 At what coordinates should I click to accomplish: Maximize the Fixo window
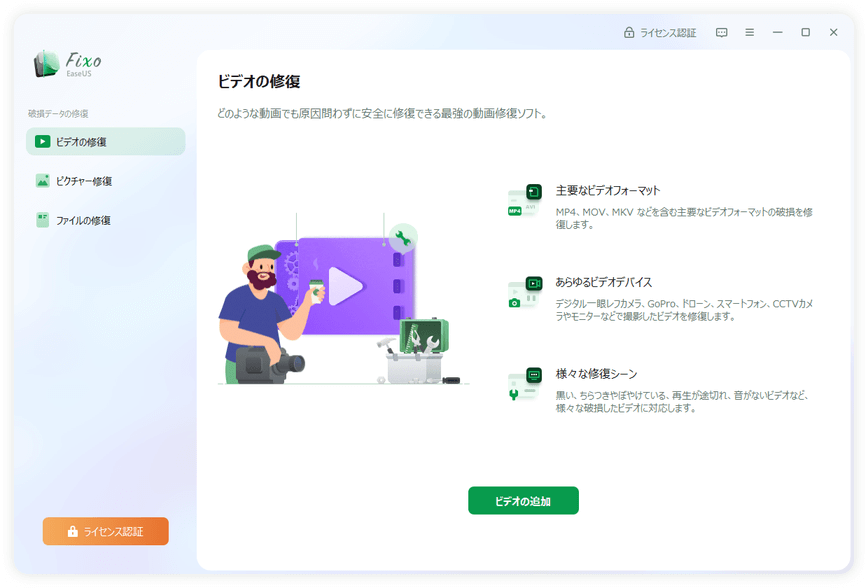pyautogui.click(x=805, y=33)
